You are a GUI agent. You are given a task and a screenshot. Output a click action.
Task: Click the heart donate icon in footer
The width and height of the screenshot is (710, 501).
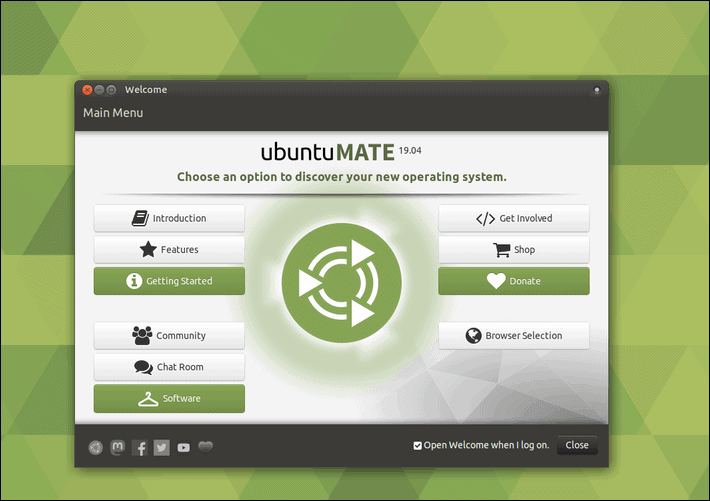[x=206, y=447]
